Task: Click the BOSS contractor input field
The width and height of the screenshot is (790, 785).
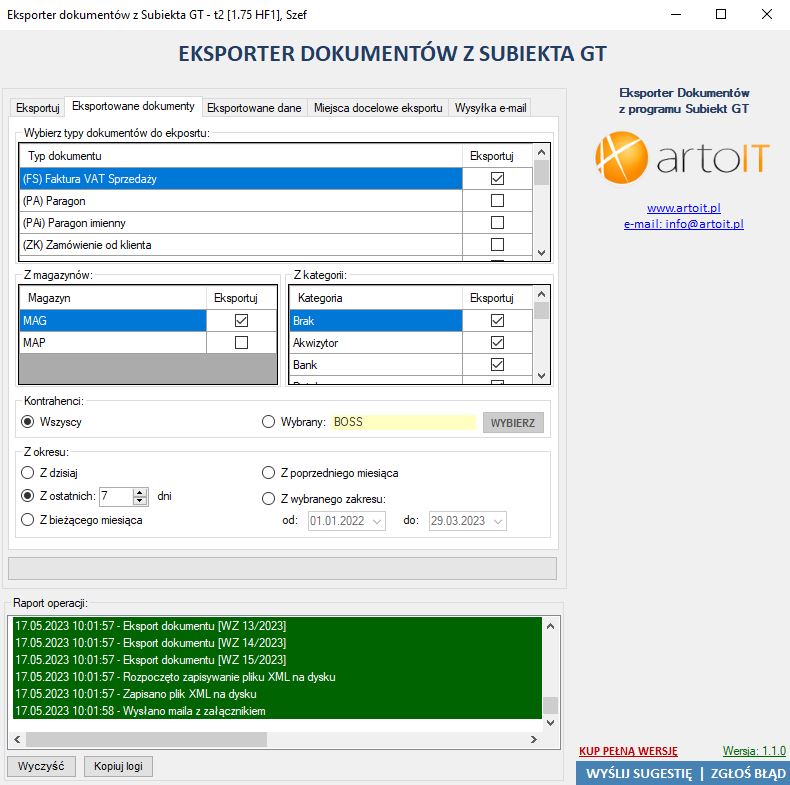Action: [403, 422]
